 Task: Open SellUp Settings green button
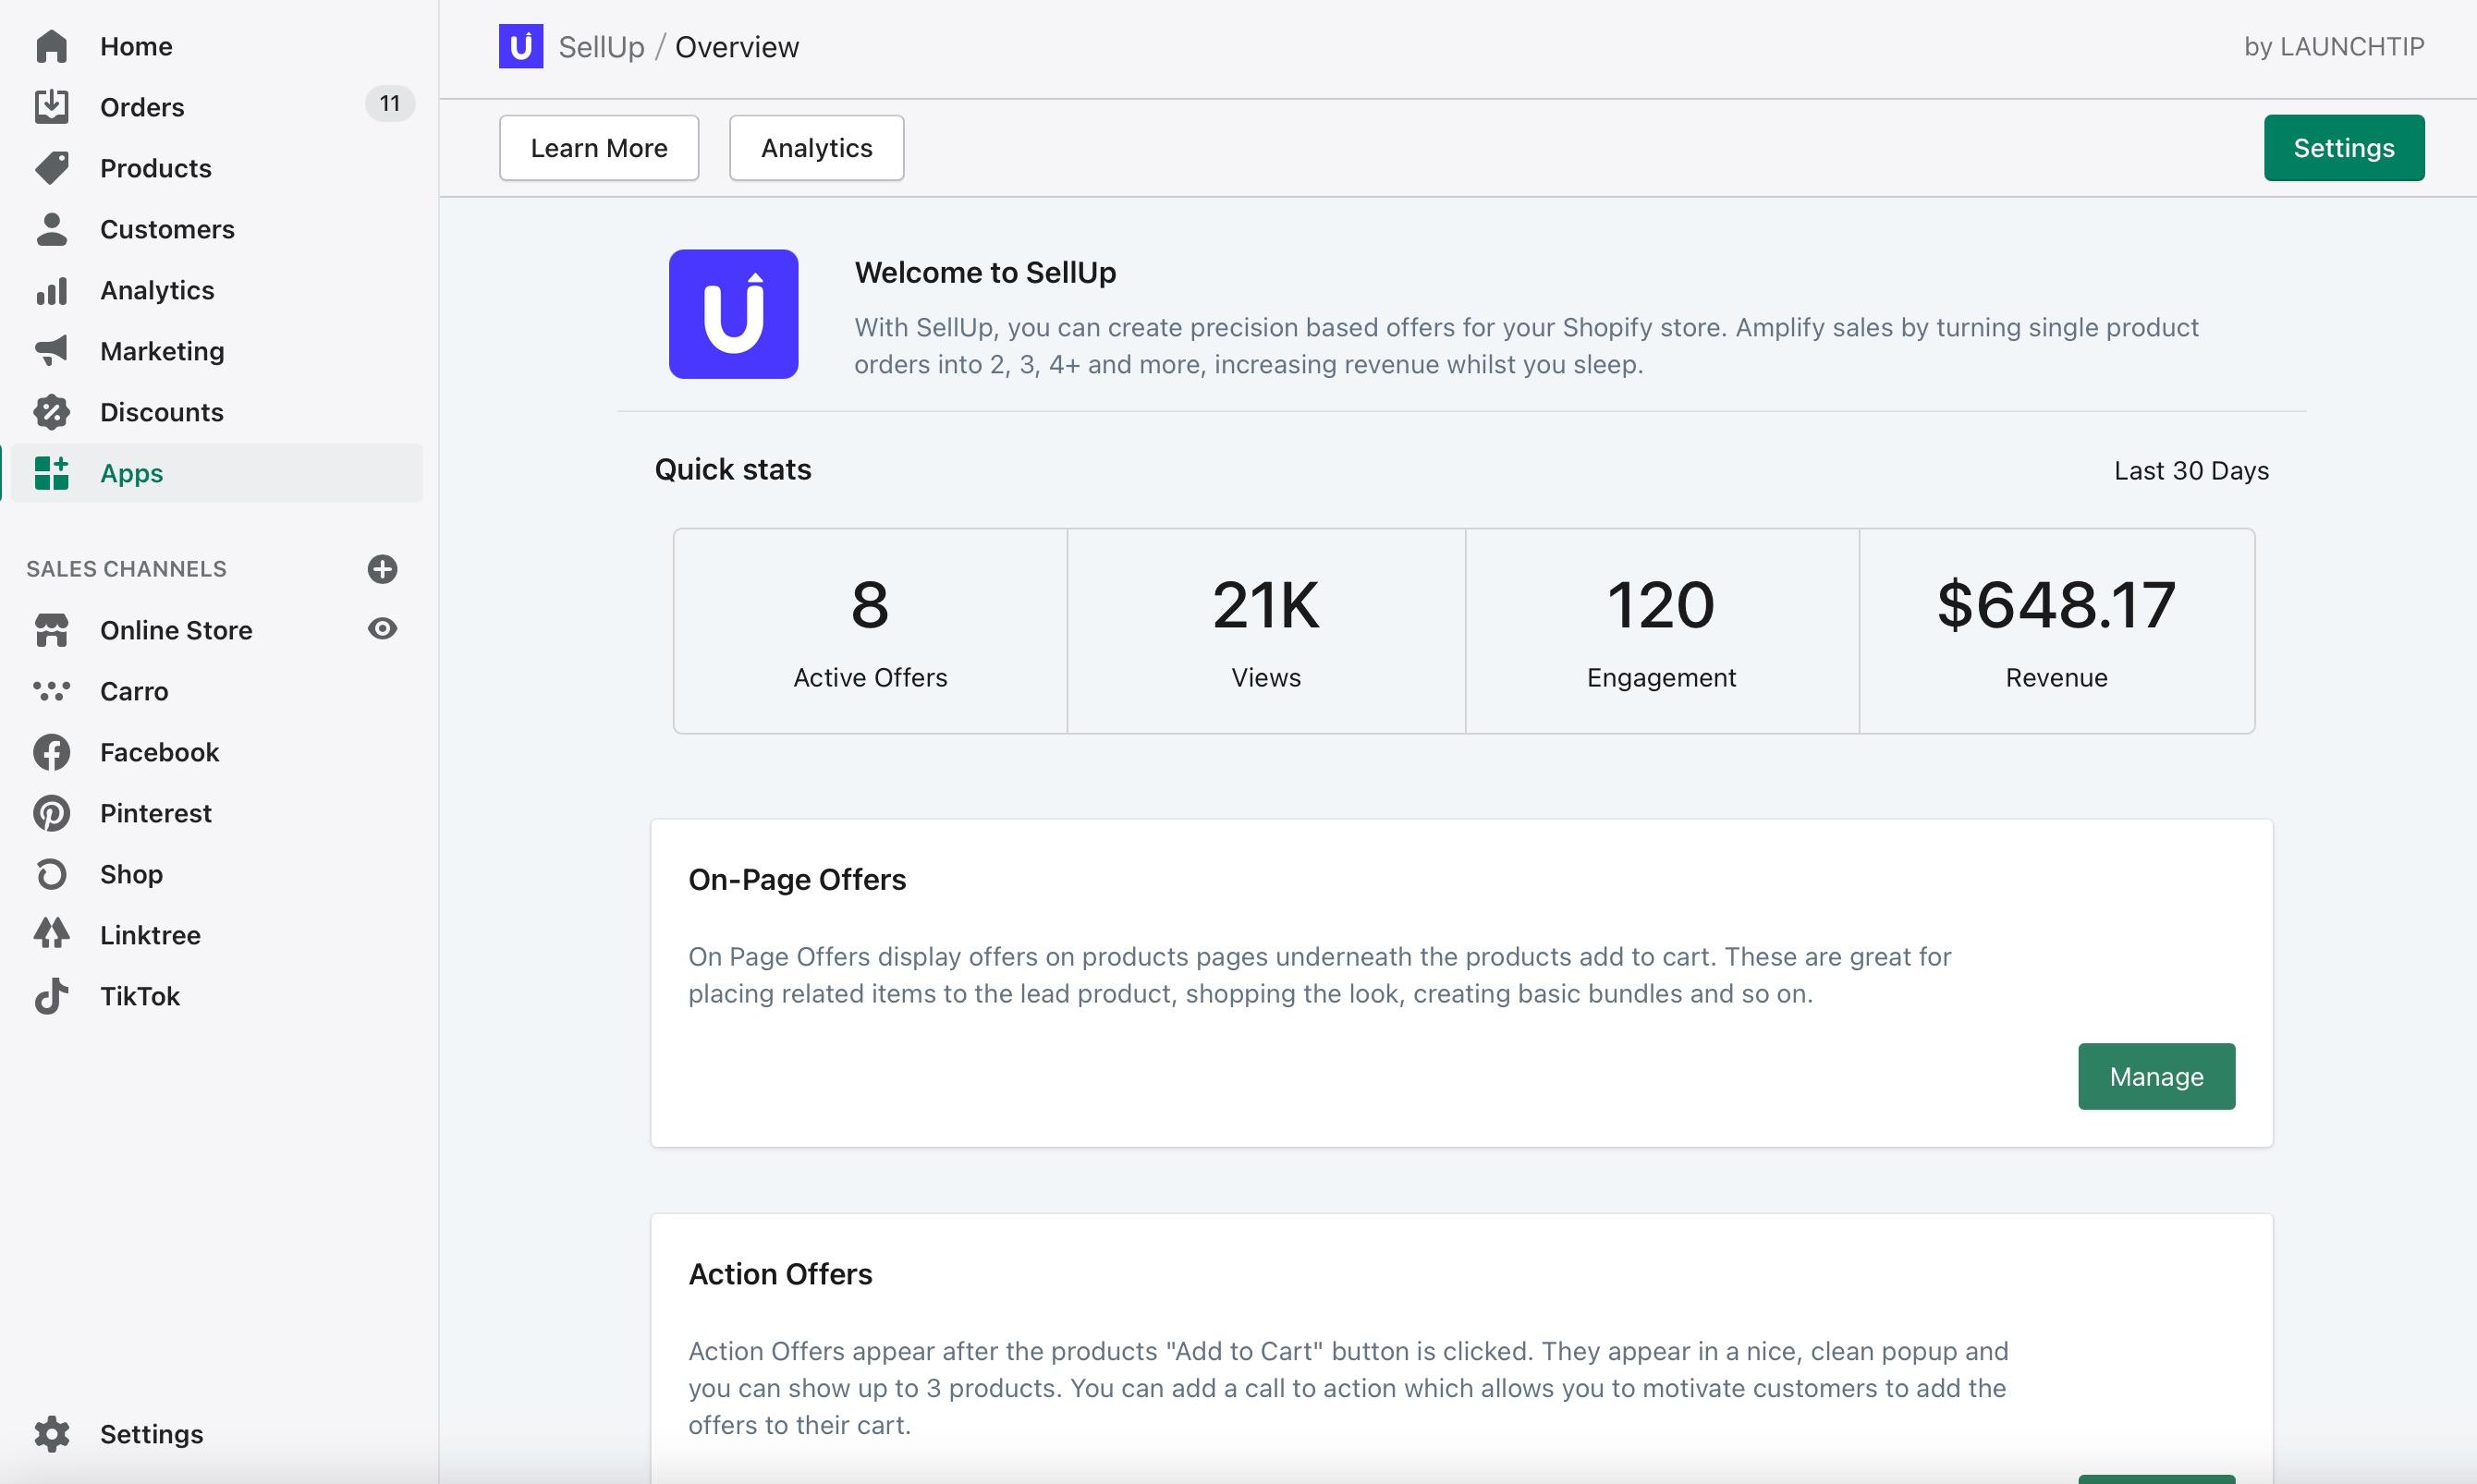2344,148
